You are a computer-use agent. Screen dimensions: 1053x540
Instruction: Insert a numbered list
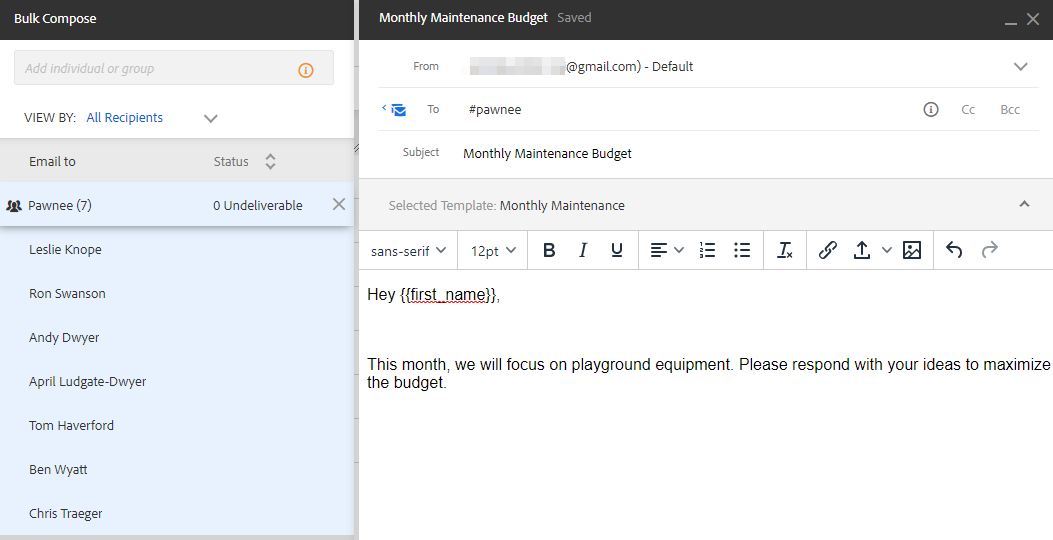pos(707,251)
